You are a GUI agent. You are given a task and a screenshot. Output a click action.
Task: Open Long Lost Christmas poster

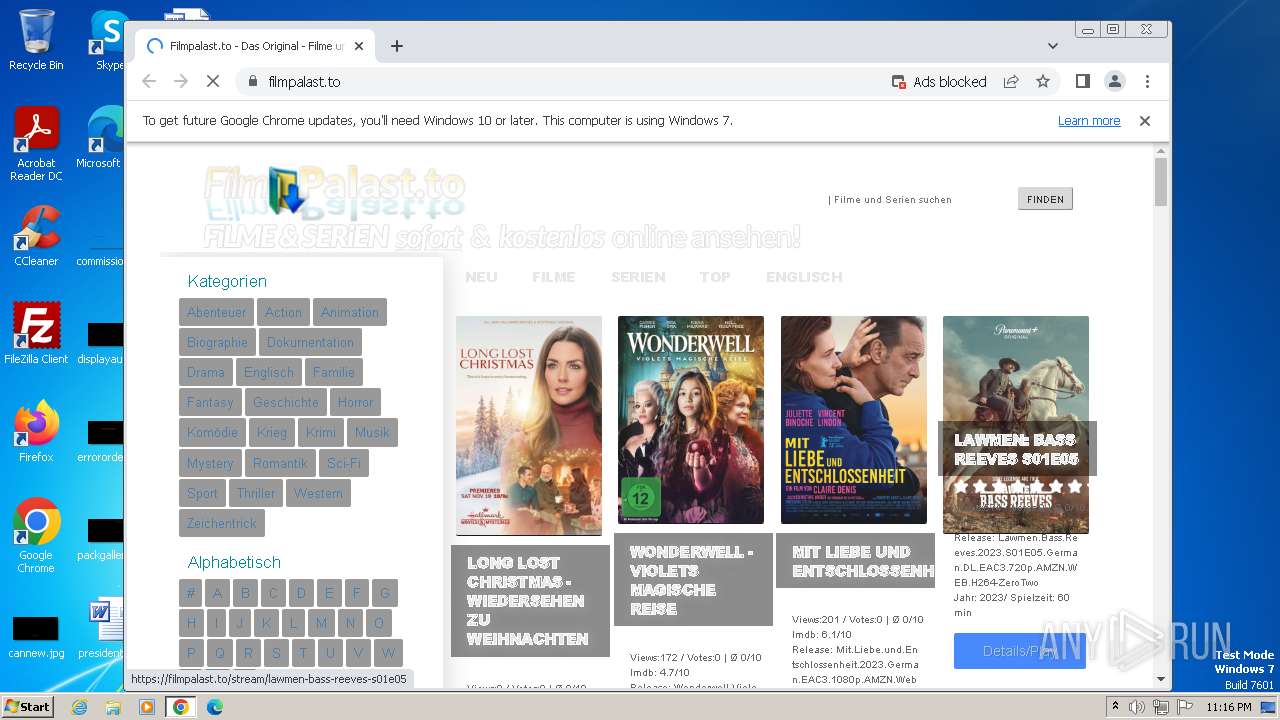[529, 426]
